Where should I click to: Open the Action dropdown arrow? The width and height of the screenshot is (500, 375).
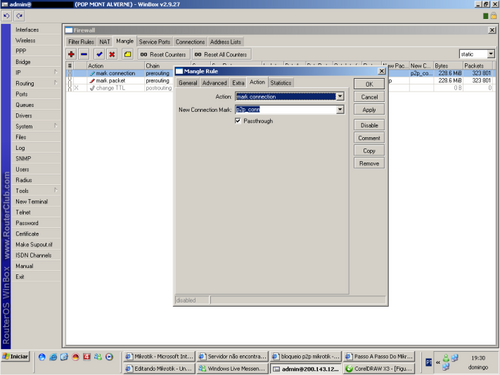[340, 96]
